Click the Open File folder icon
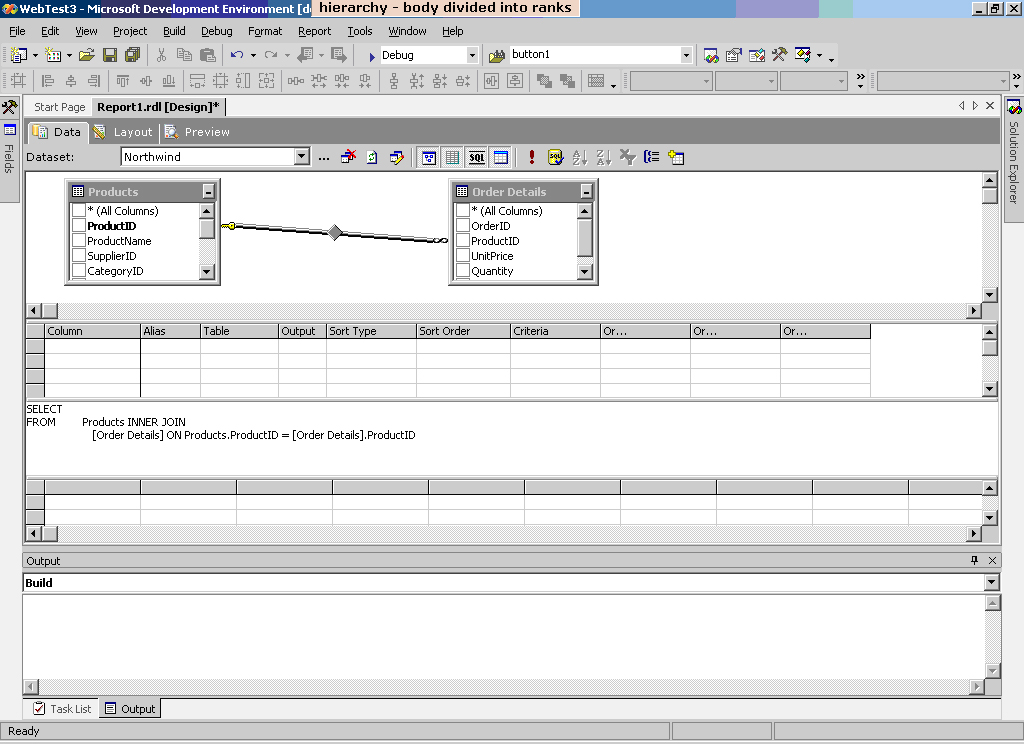1024x744 pixels. point(87,55)
